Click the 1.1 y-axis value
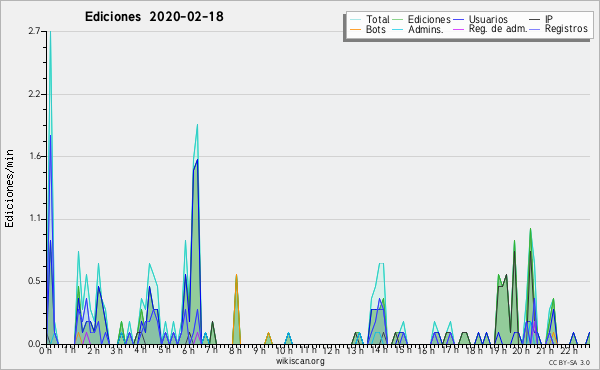The width and height of the screenshot is (600, 370). (x=35, y=219)
